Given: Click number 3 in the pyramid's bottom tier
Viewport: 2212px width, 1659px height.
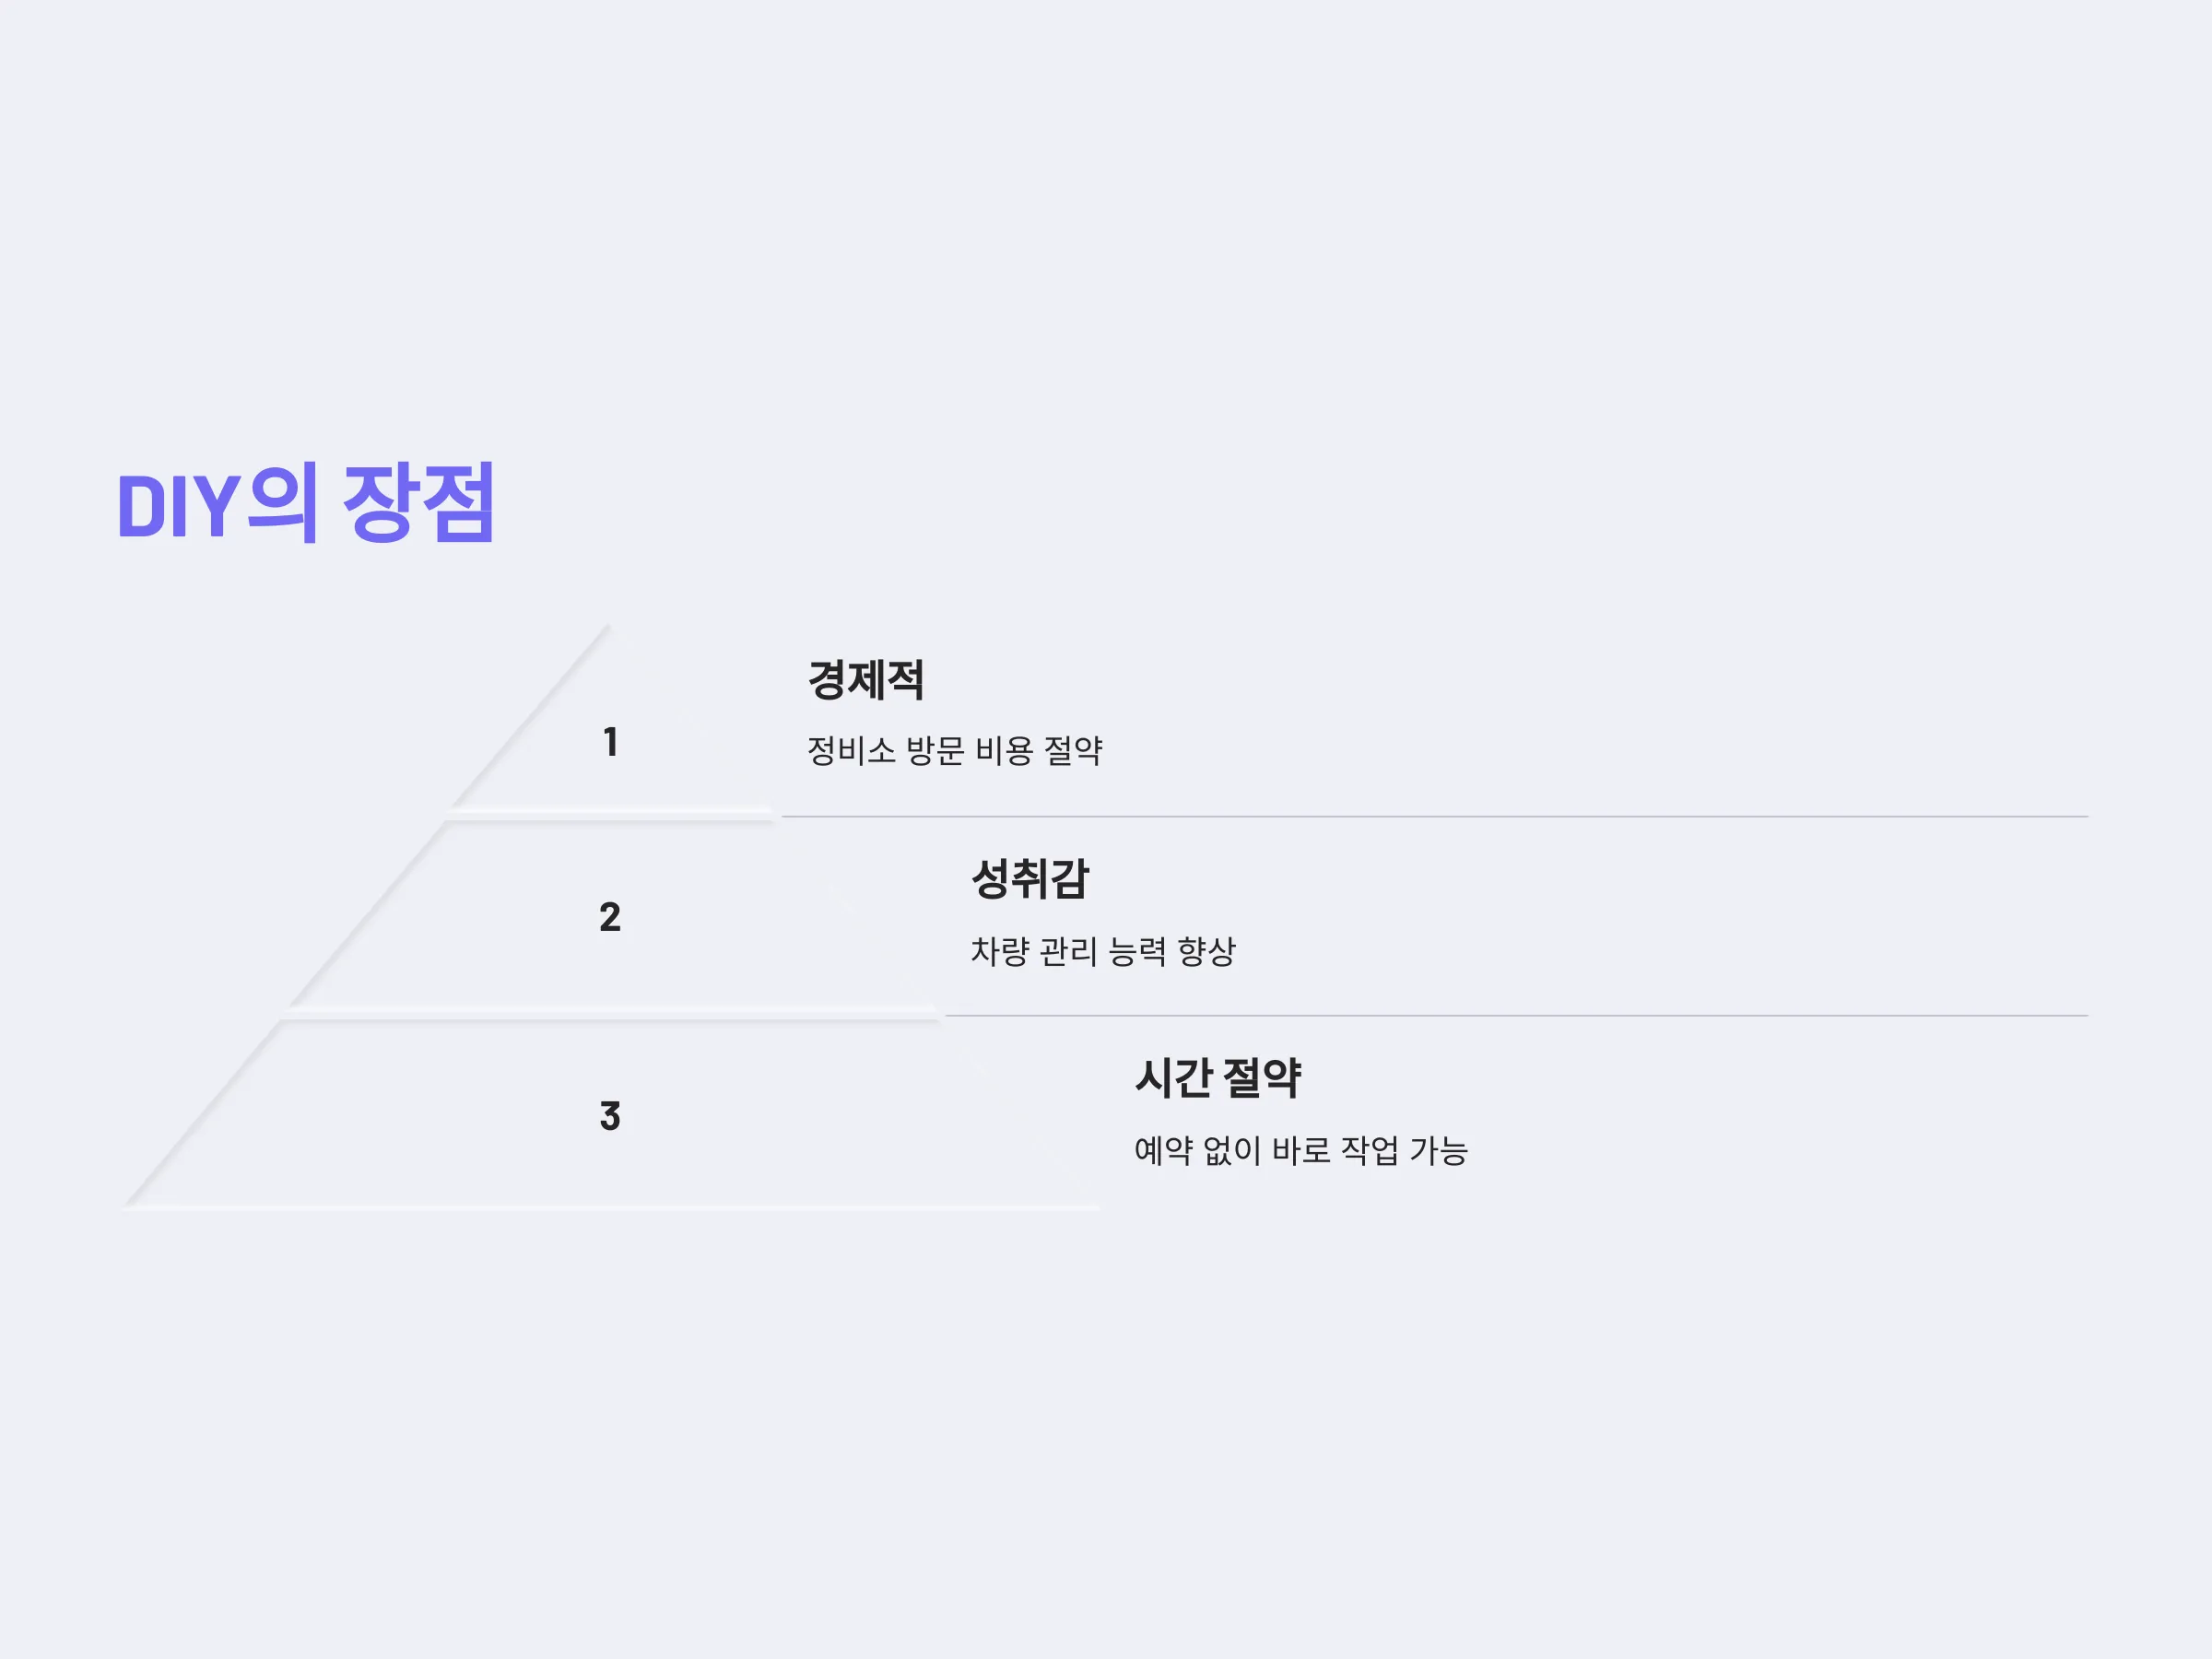Looking at the screenshot, I should click(x=610, y=1116).
